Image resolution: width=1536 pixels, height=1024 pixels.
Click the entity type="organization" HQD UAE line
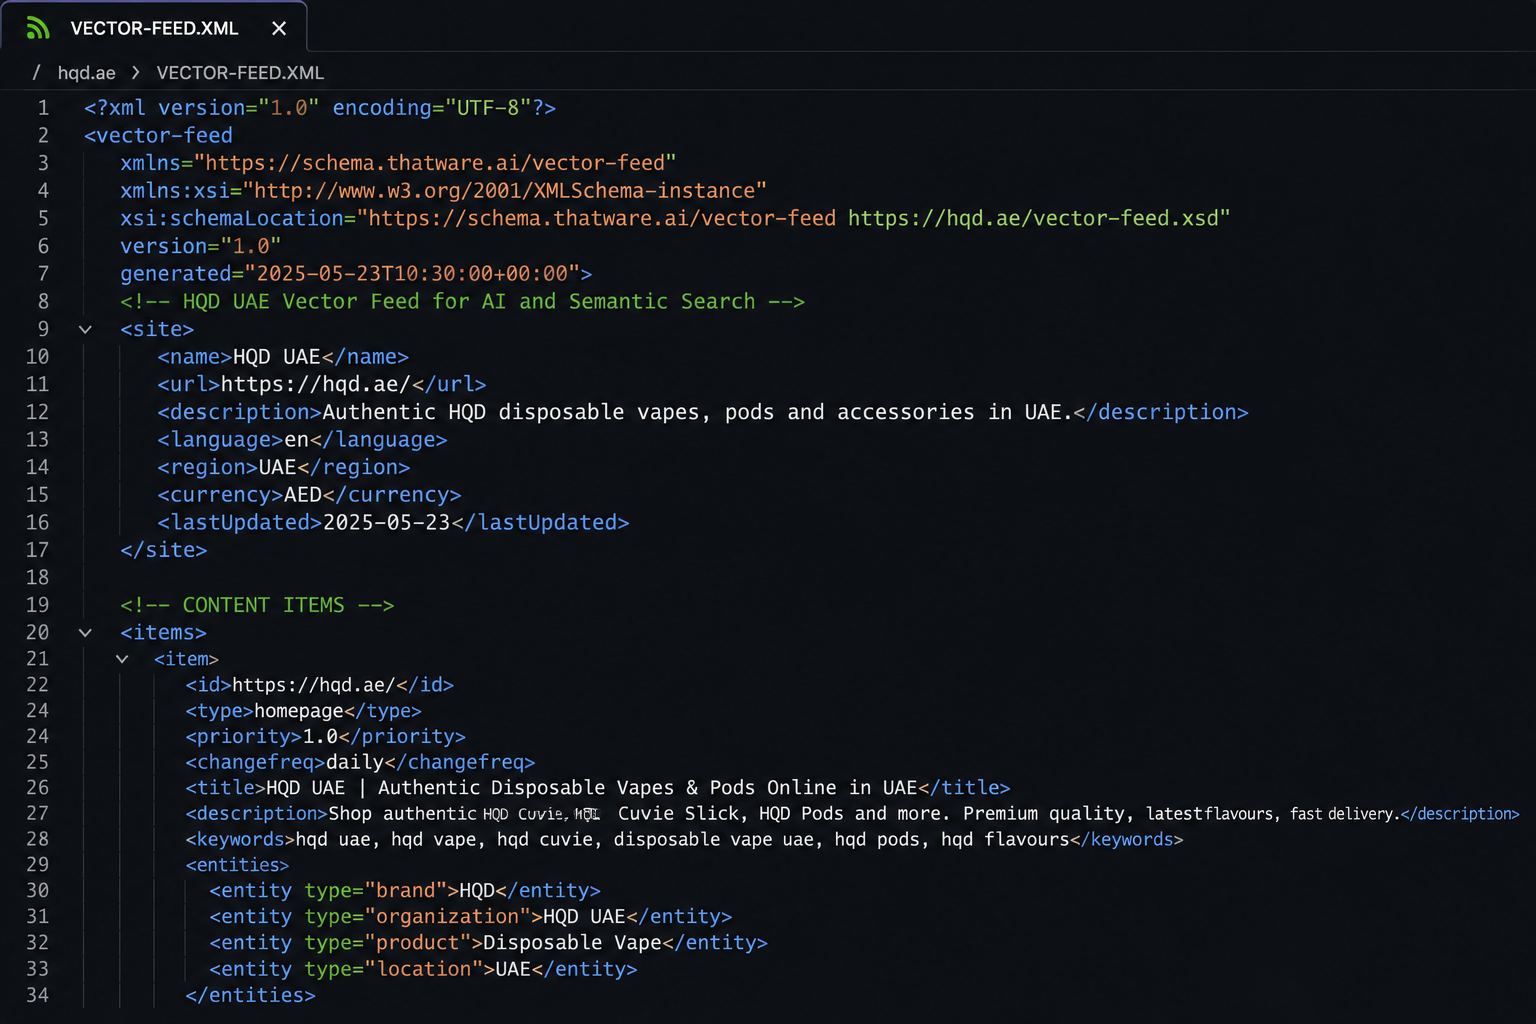click(x=470, y=917)
